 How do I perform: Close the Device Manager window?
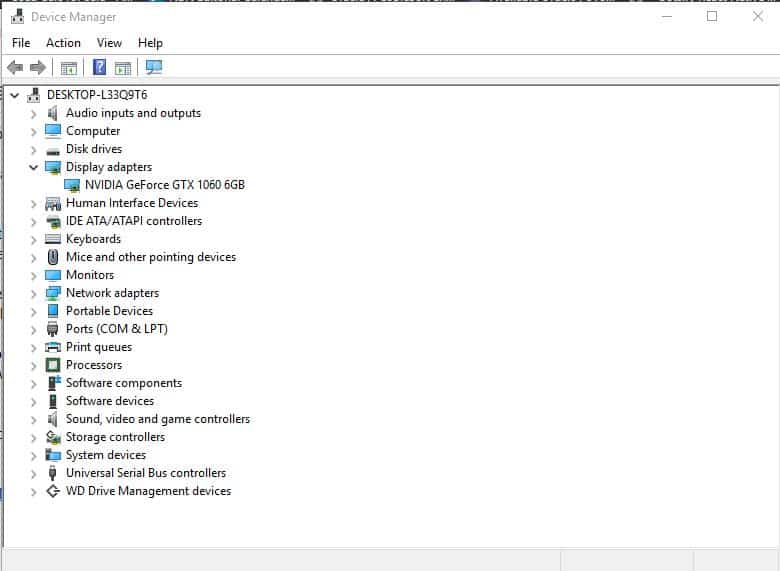758,16
